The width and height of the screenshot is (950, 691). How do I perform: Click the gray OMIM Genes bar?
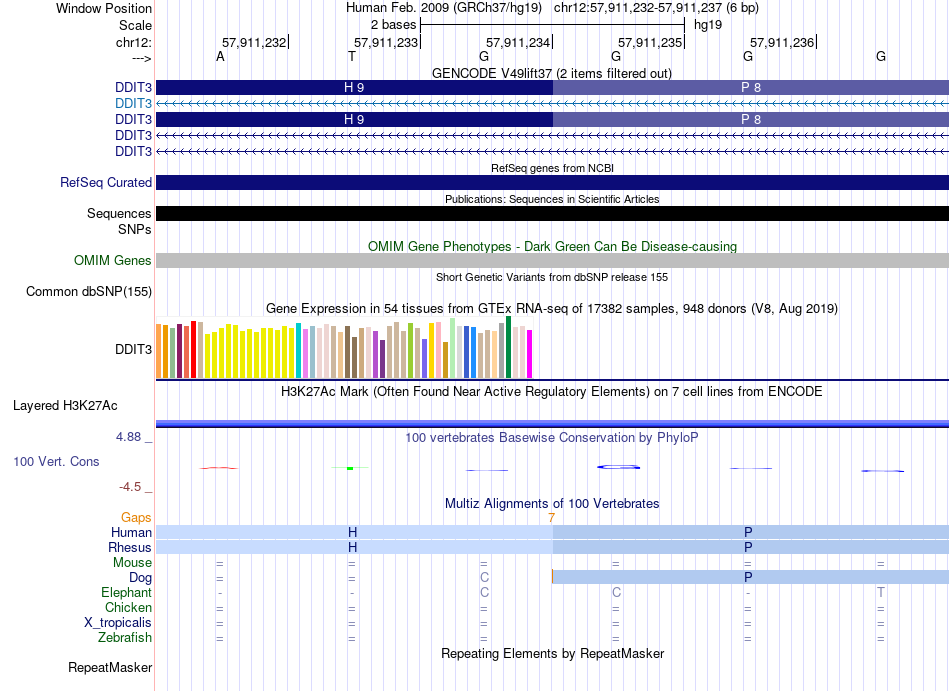[552, 260]
